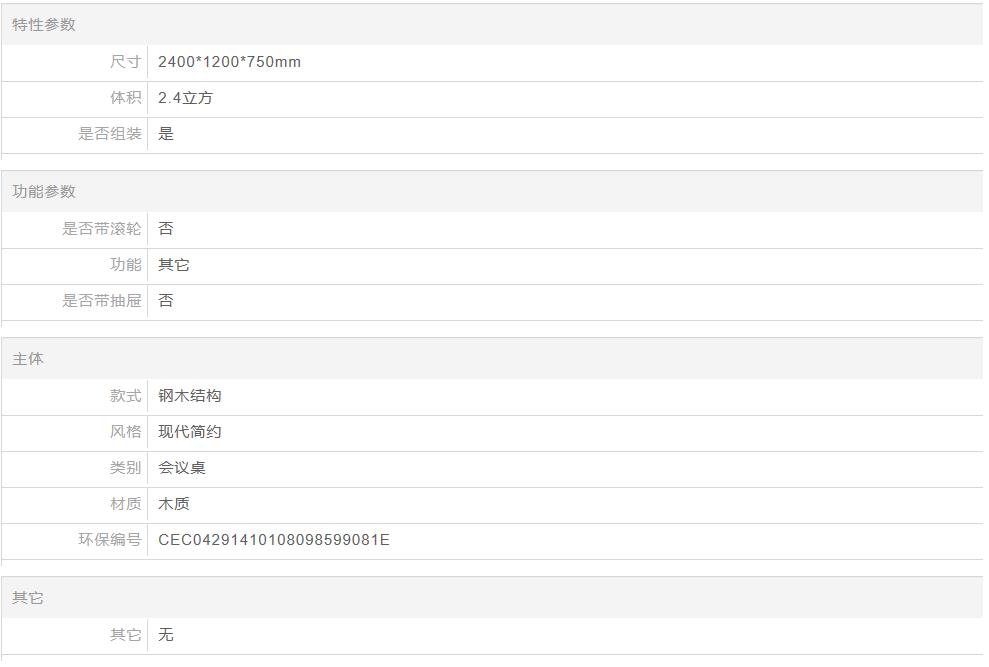Click the 功能参数 section header
Viewport: 989px width, 667px height.
(44, 192)
